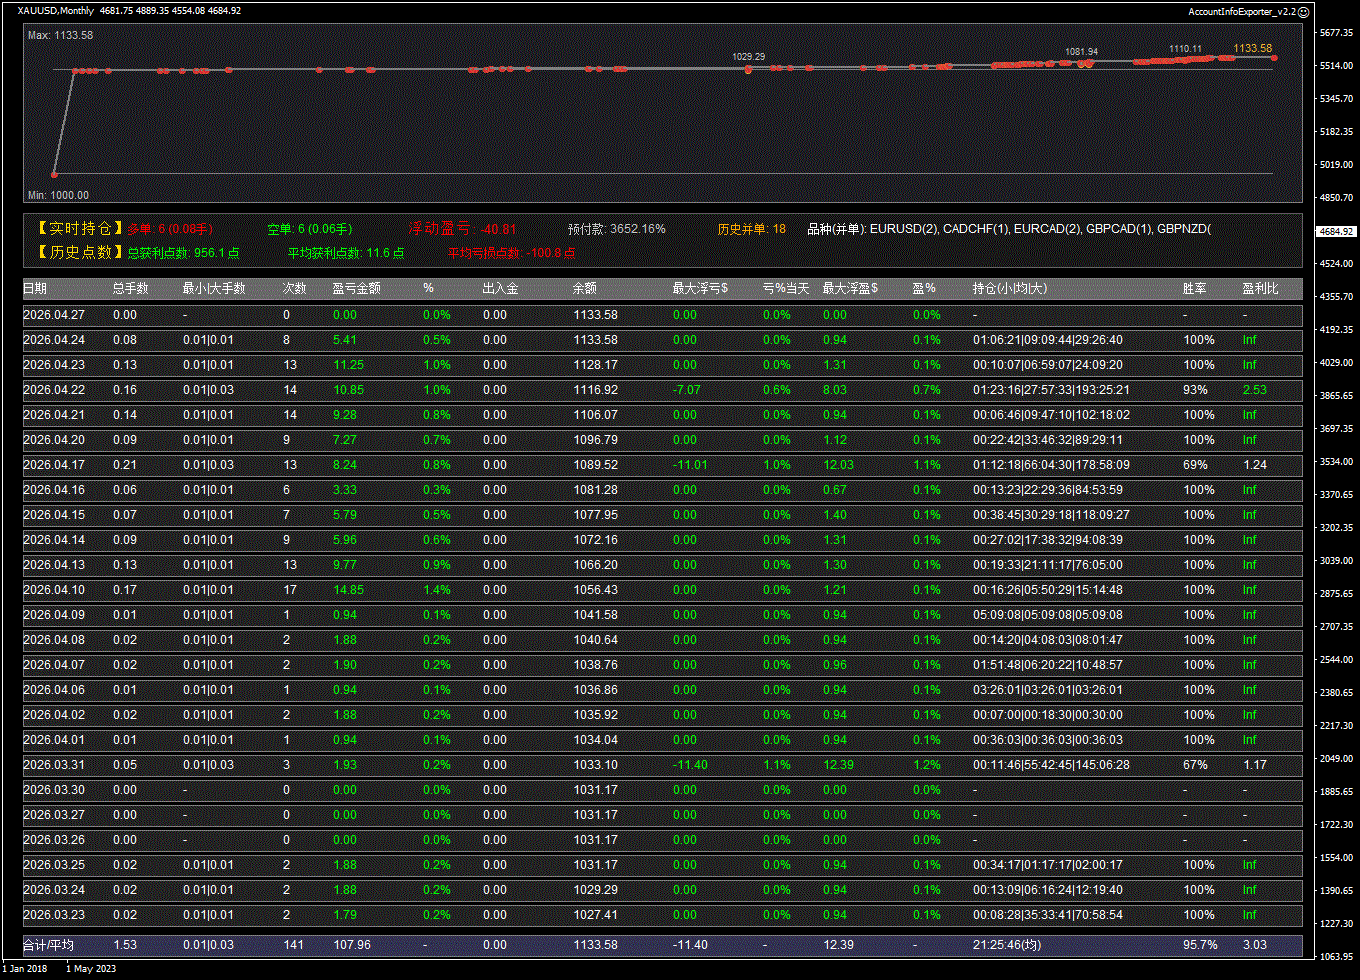Screen dimensions: 1360x980
Task: Select the 日期 column header
Action: (35, 289)
